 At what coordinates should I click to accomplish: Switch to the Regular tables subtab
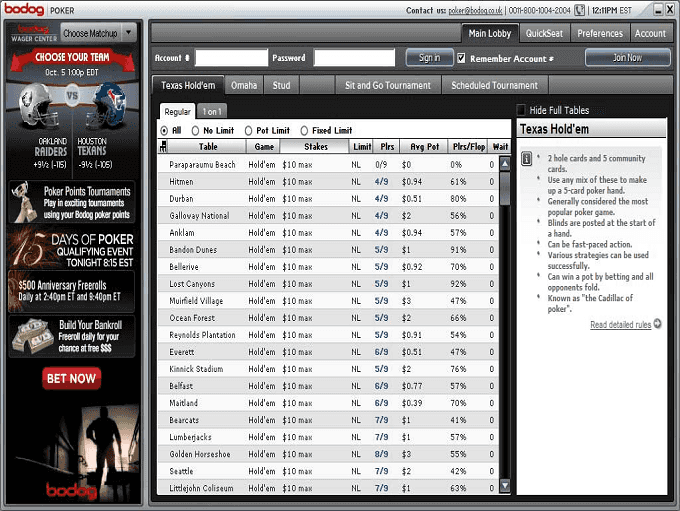click(177, 111)
